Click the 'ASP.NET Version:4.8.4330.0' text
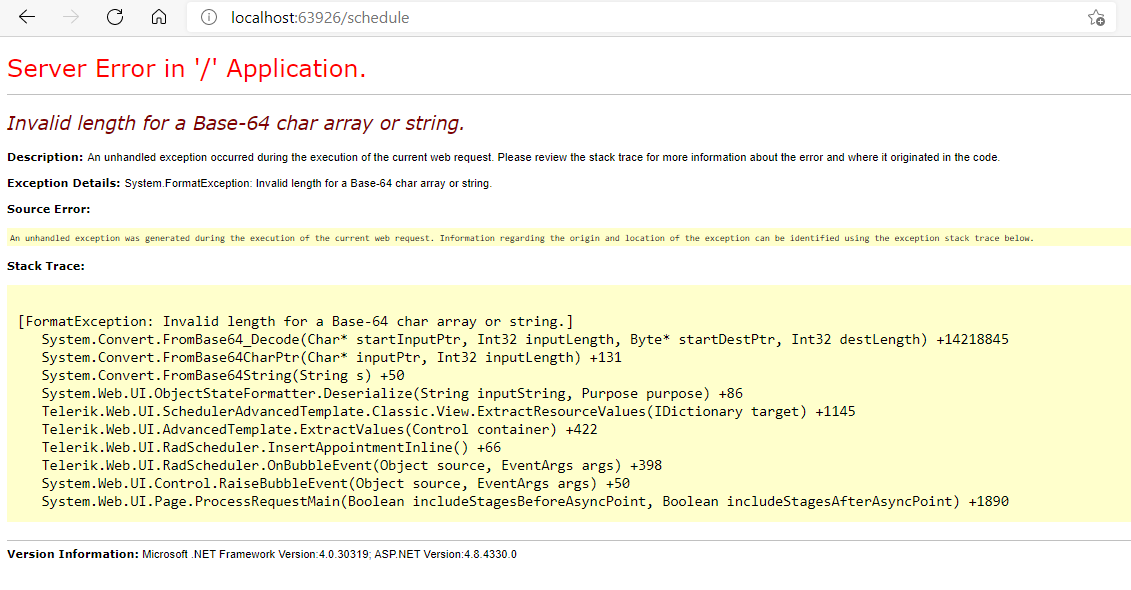Image resolution: width=1131 pixels, height=590 pixels. coord(447,555)
